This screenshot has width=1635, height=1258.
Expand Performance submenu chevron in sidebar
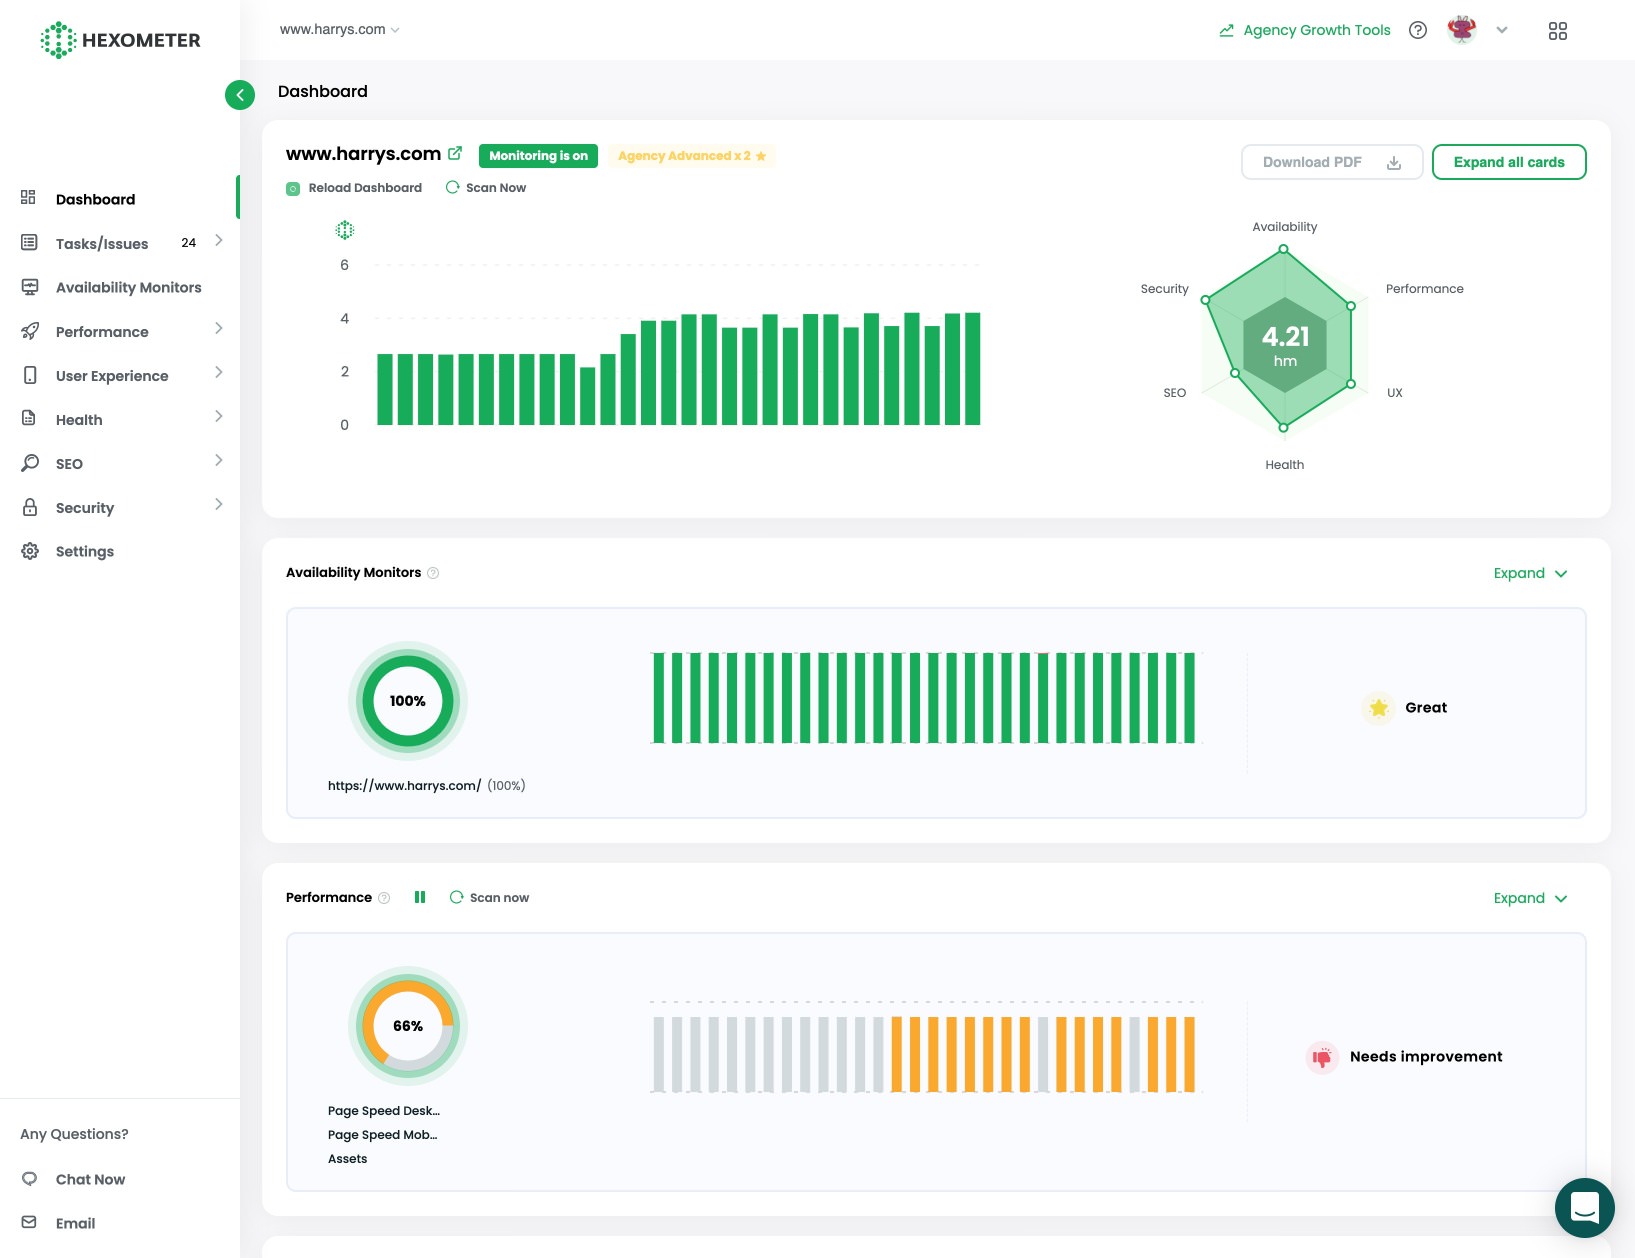(x=219, y=329)
